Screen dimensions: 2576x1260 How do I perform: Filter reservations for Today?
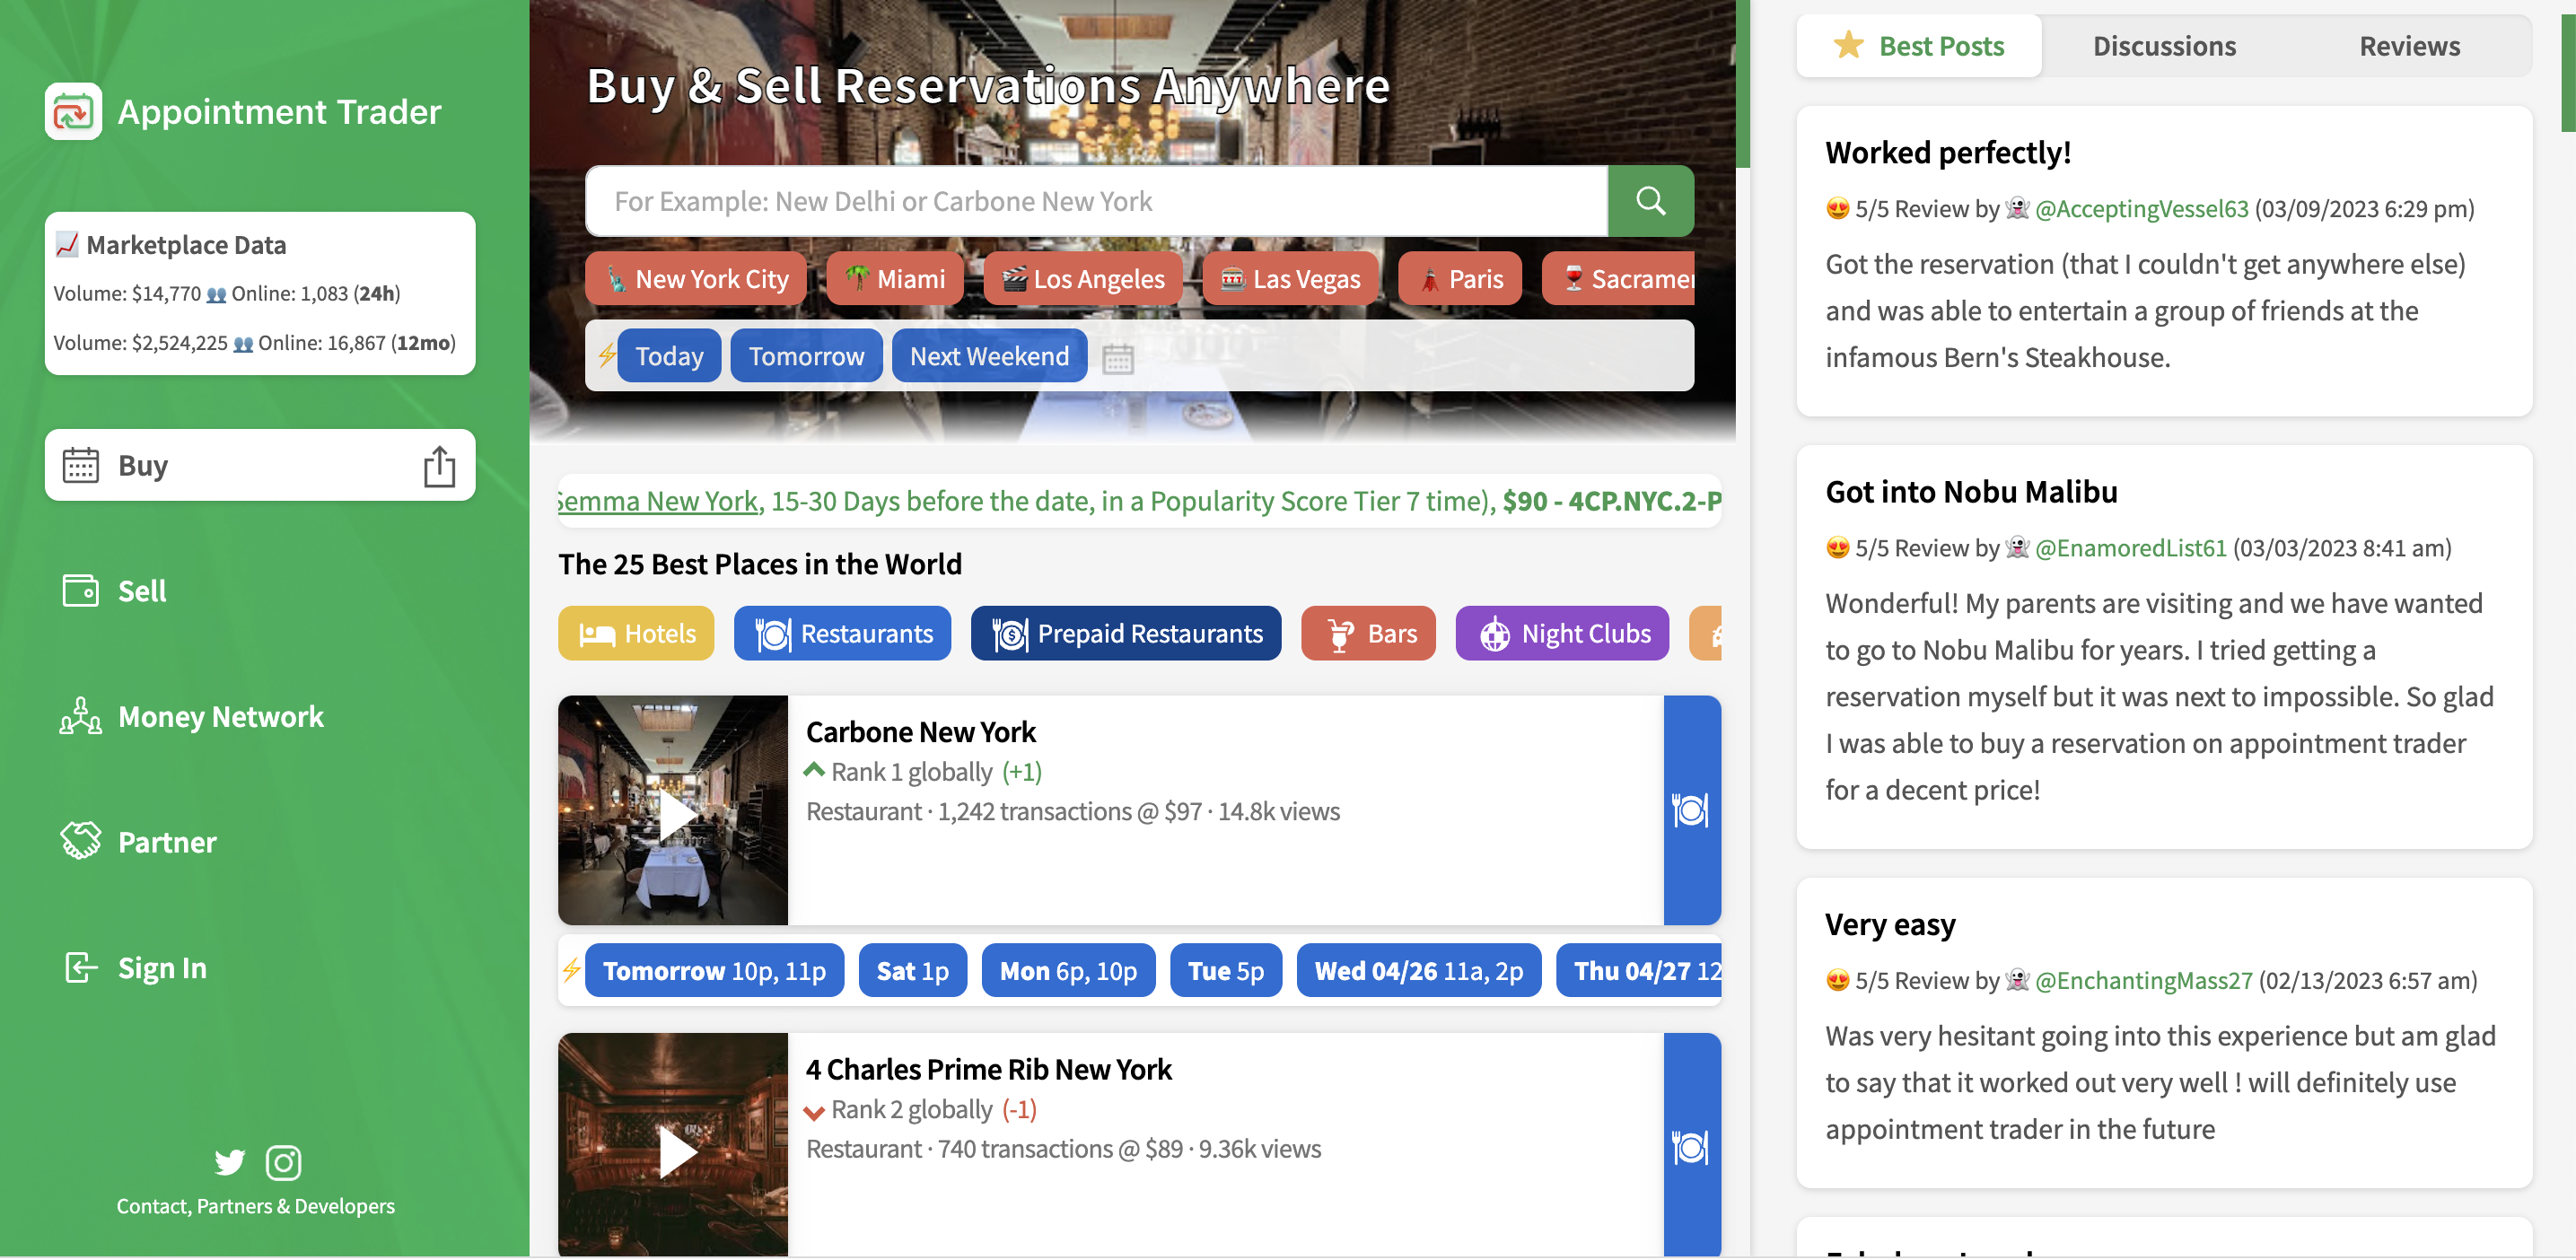pyautogui.click(x=669, y=356)
